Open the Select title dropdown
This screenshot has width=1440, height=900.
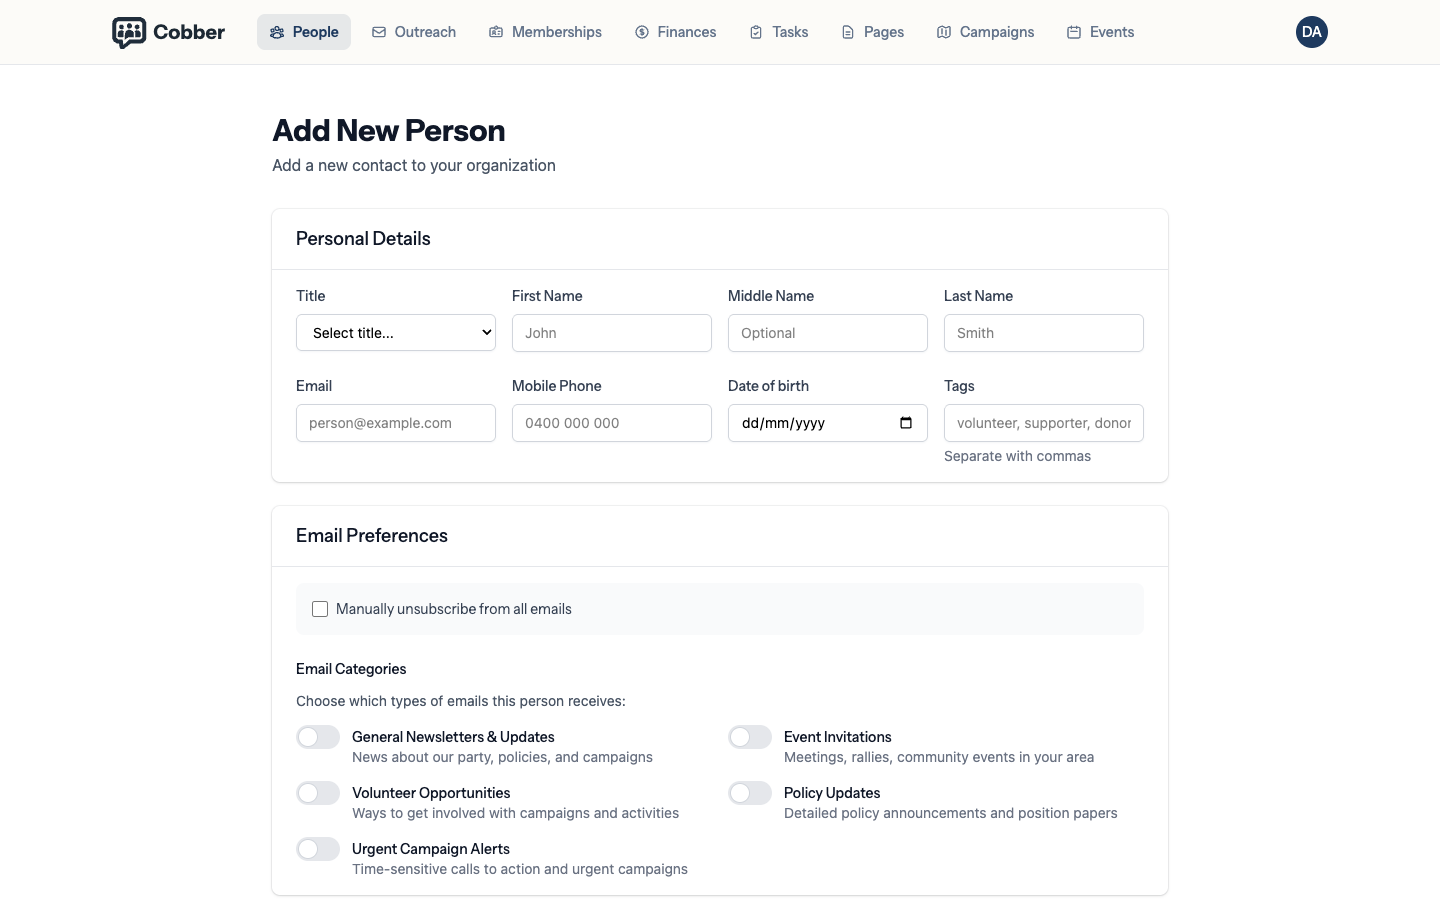pos(396,333)
